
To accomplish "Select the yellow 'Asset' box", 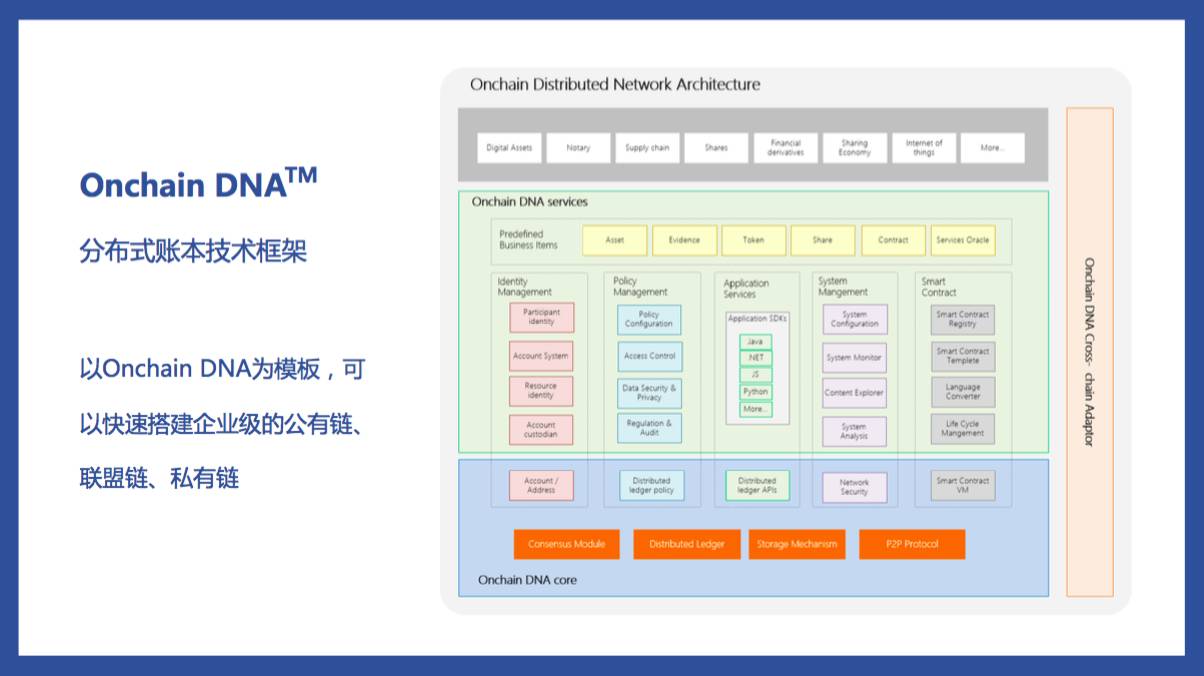I will [614, 240].
